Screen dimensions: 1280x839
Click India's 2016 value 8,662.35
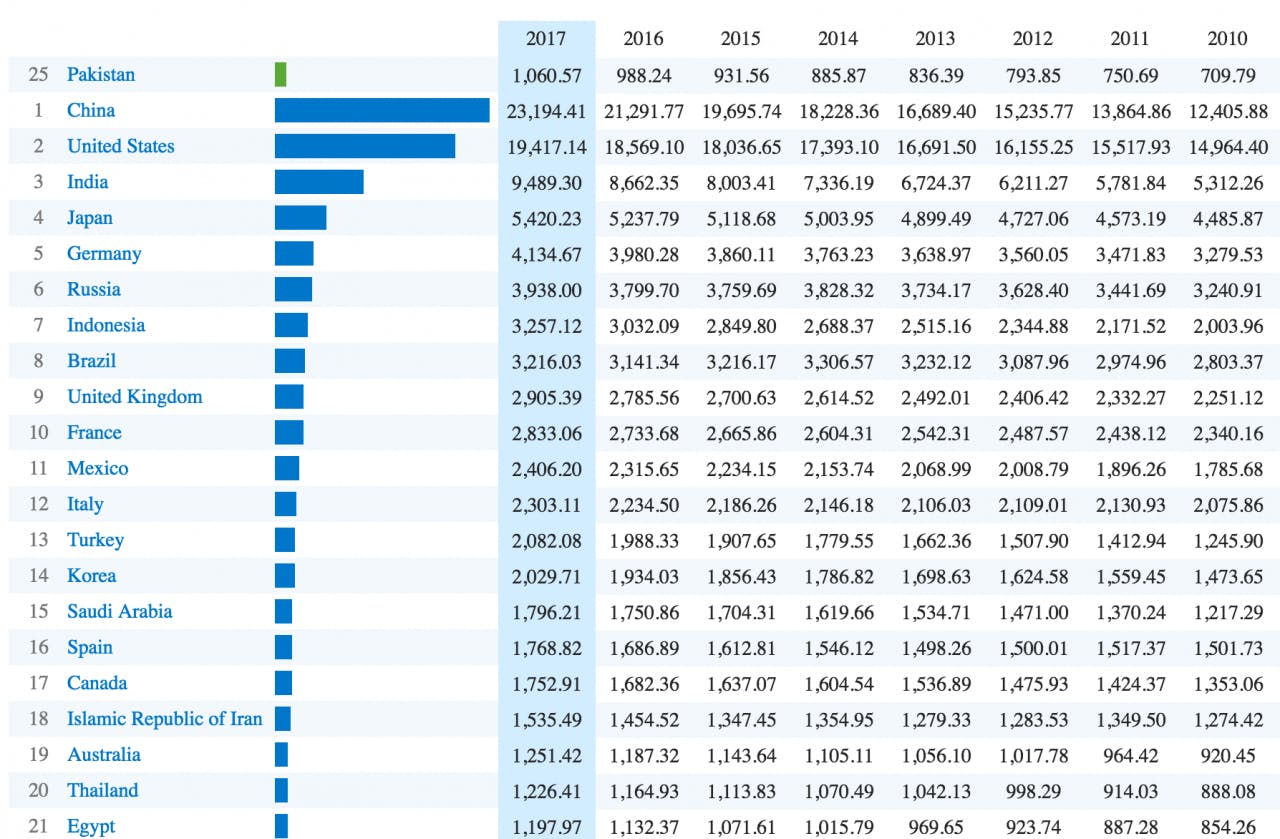pyautogui.click(x=645, y=183)
